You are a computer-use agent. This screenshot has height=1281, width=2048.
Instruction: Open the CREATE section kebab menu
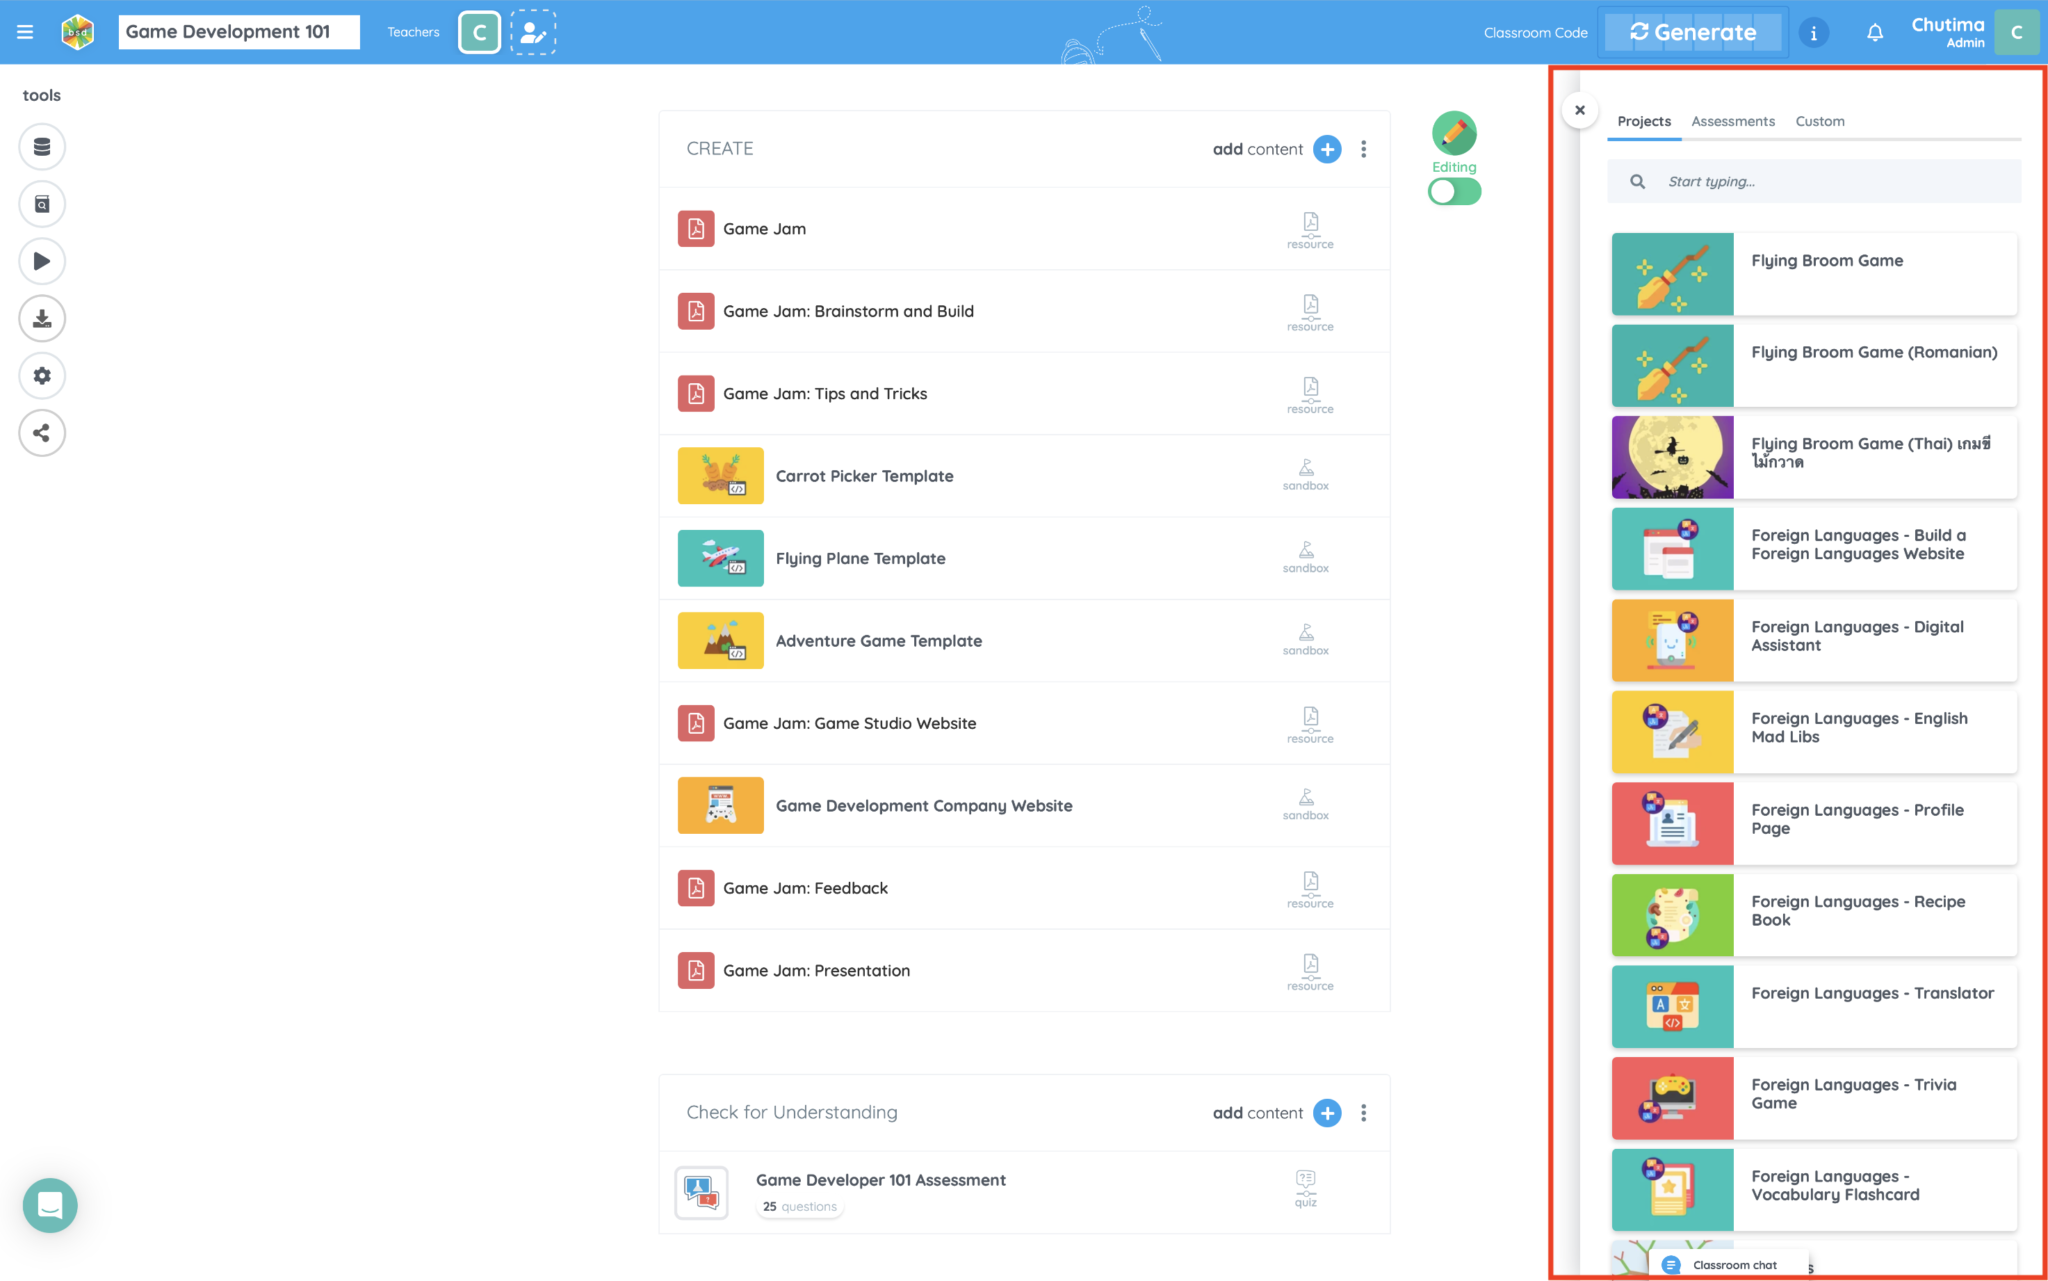1363,148
